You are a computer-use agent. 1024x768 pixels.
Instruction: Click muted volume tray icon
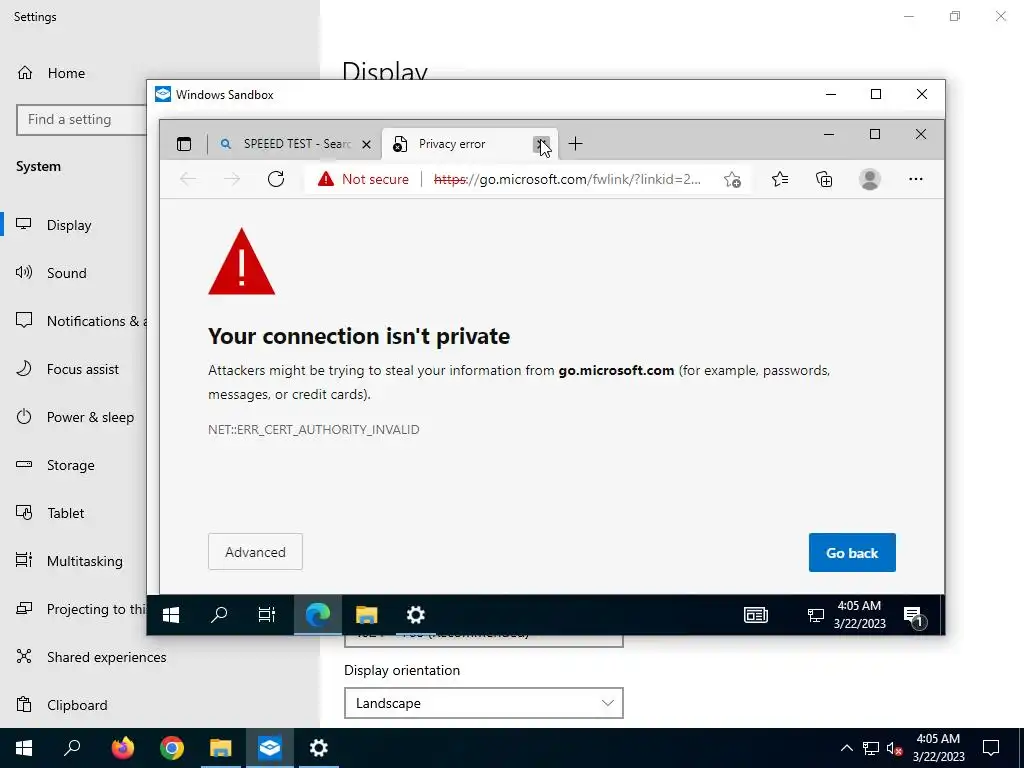click(895, 748)
